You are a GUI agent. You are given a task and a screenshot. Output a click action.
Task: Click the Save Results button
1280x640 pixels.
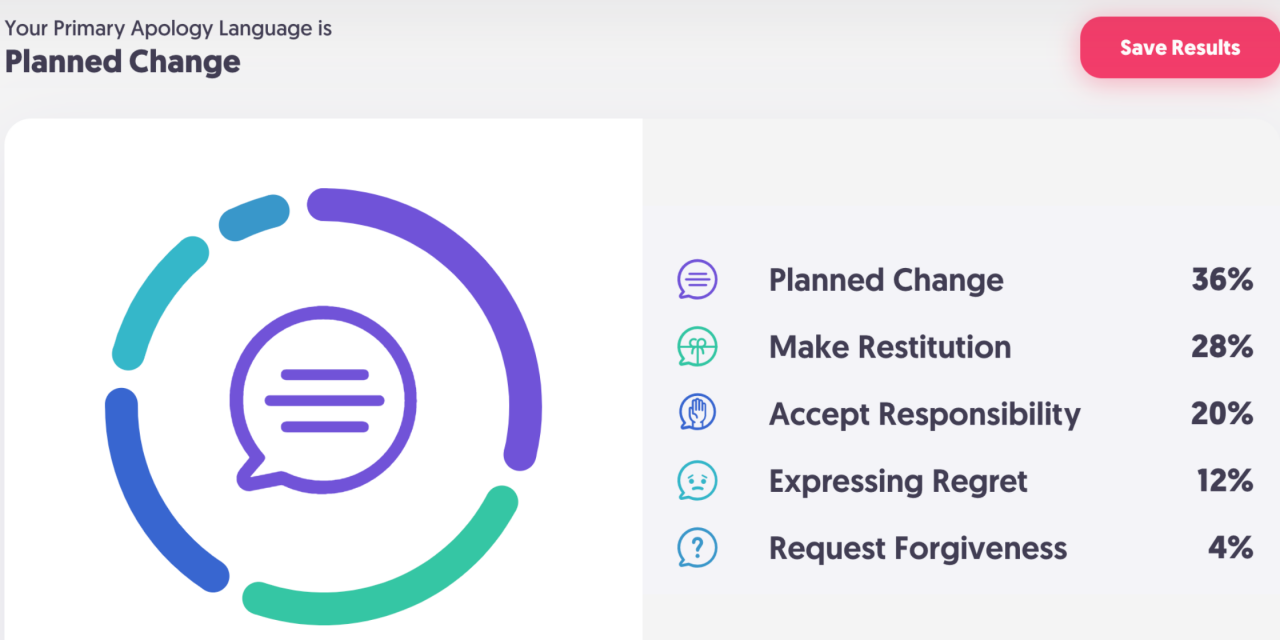(x=1180, y=47)
